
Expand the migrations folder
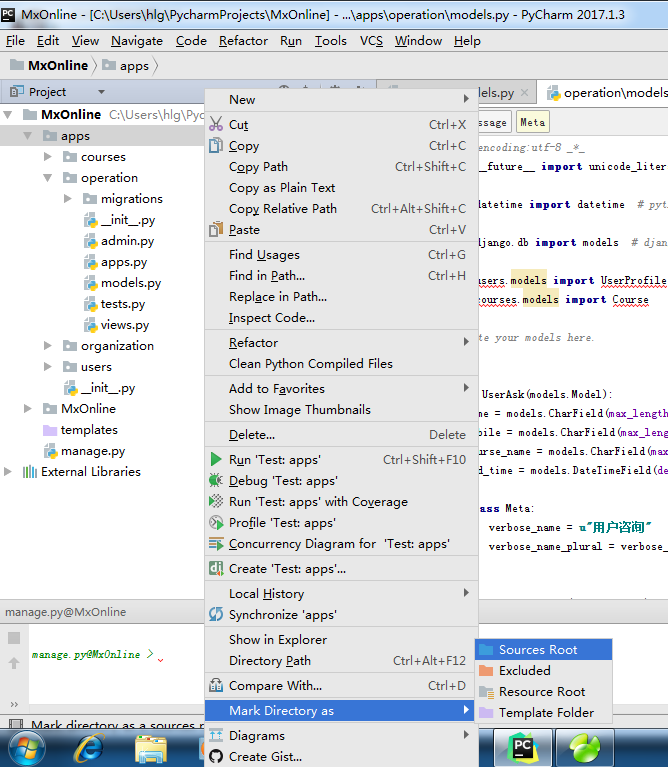(68, 199)
